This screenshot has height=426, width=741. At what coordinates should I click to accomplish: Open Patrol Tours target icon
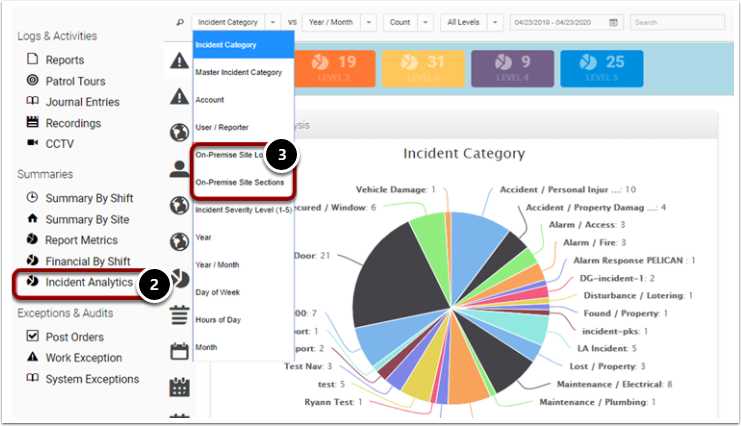pos(33,80)
